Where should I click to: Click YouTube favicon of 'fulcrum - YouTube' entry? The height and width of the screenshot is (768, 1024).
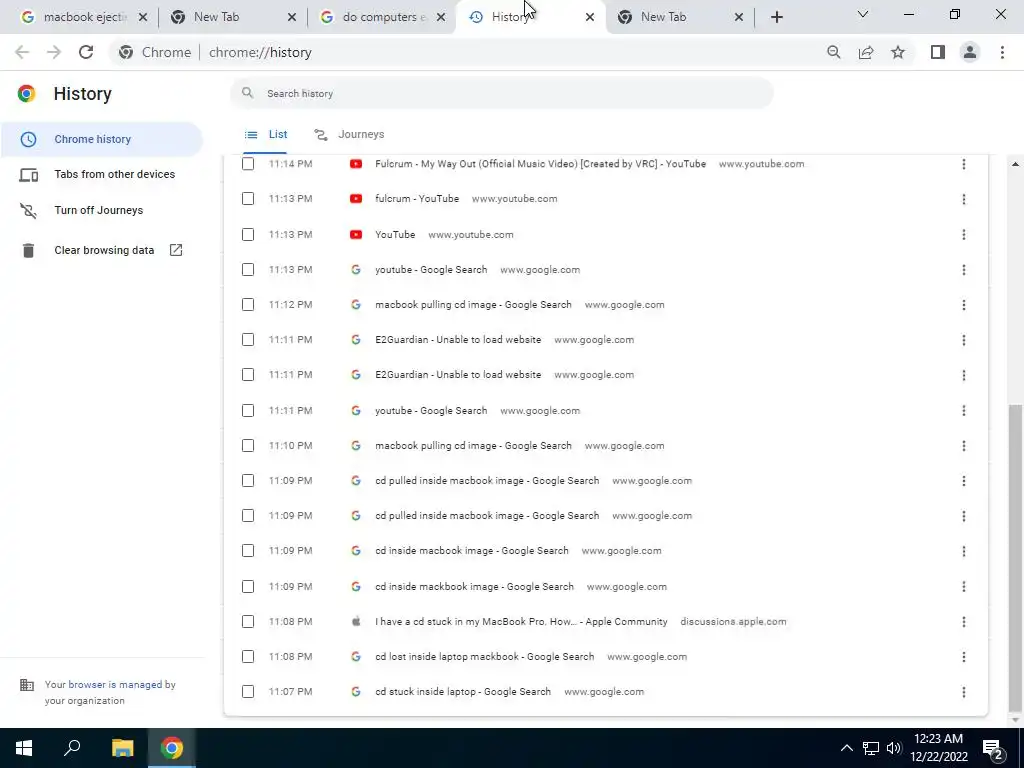point(356,199)
